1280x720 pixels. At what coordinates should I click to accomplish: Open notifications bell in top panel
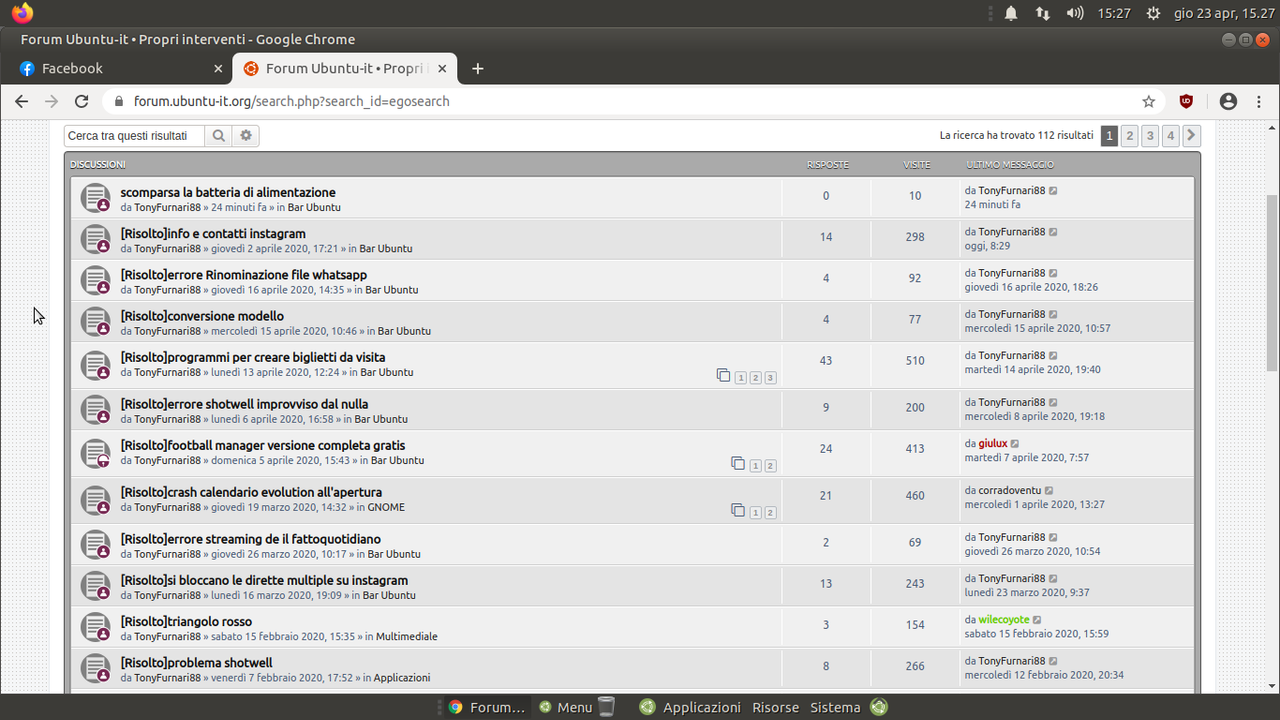point(1011,13)
